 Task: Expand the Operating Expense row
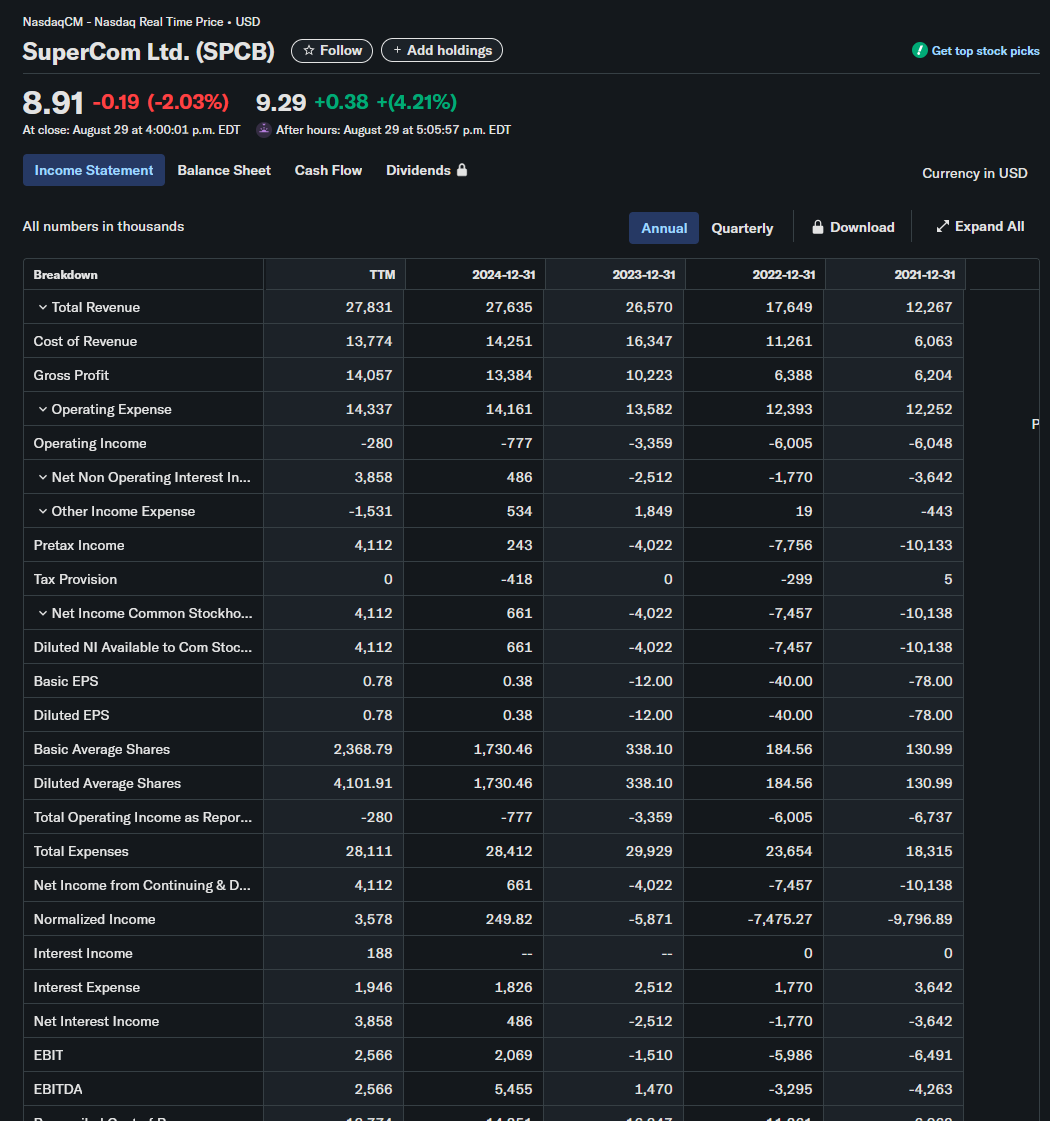tap(43, 410)
